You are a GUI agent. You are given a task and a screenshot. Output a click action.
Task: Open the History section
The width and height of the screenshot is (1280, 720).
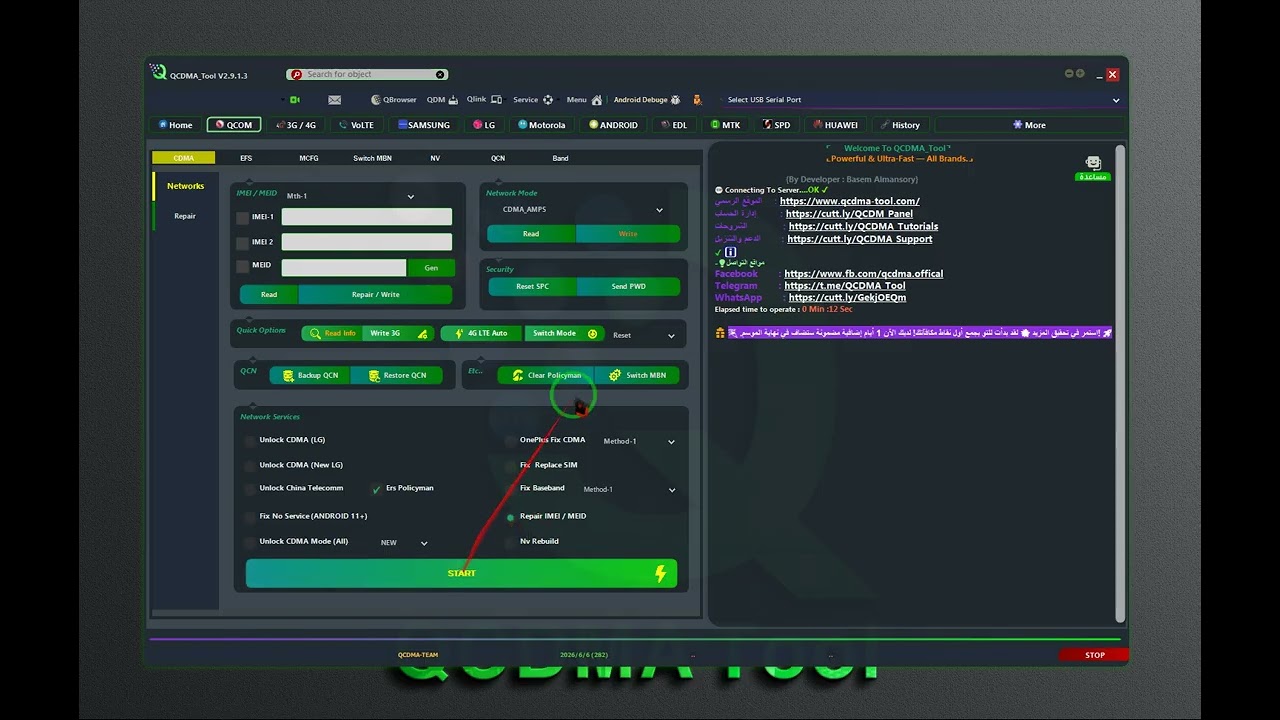pyautogui.click(x=900, y=125)
